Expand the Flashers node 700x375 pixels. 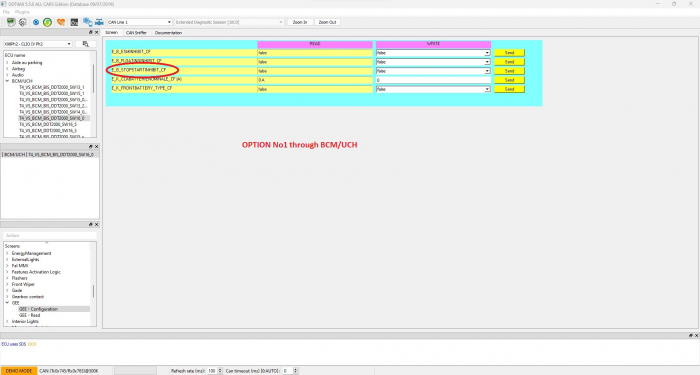tap(7, 278)
